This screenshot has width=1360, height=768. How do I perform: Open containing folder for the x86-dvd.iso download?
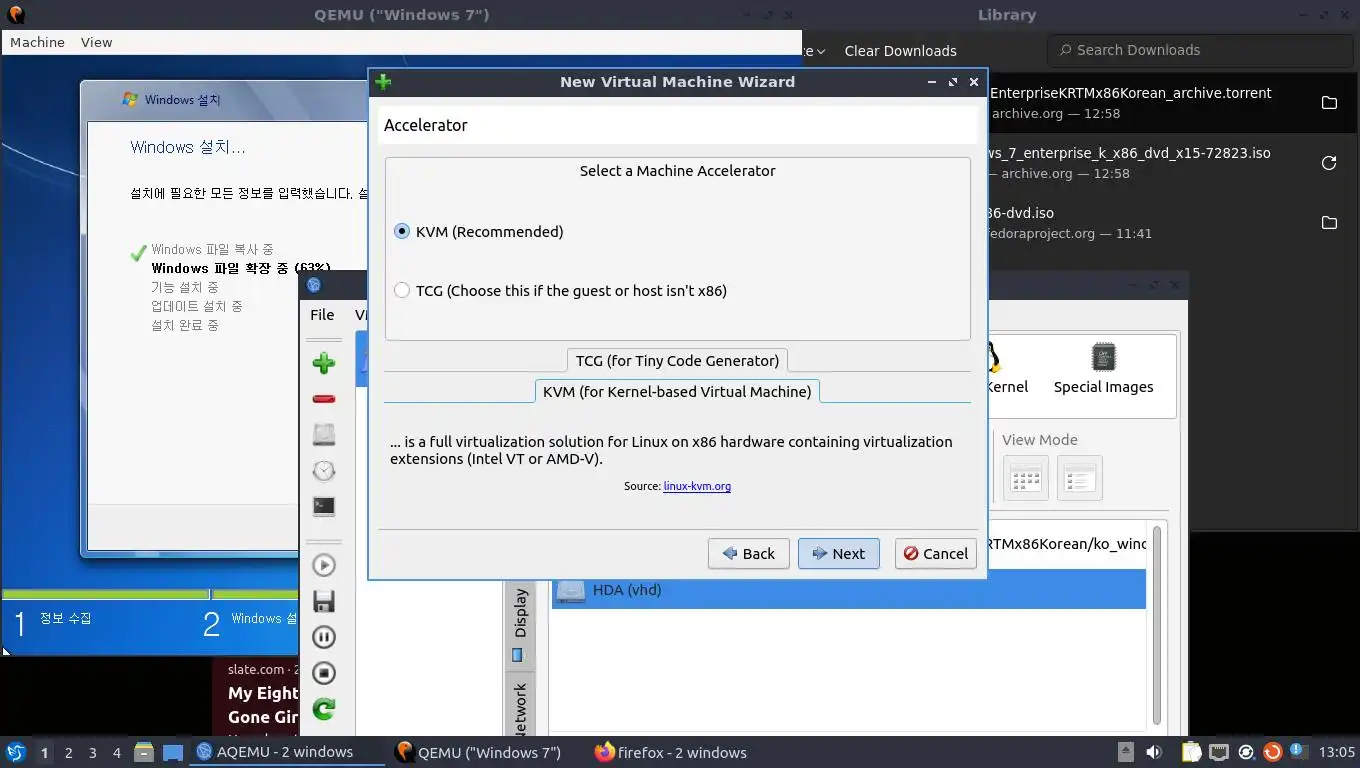coord(1329,223)
